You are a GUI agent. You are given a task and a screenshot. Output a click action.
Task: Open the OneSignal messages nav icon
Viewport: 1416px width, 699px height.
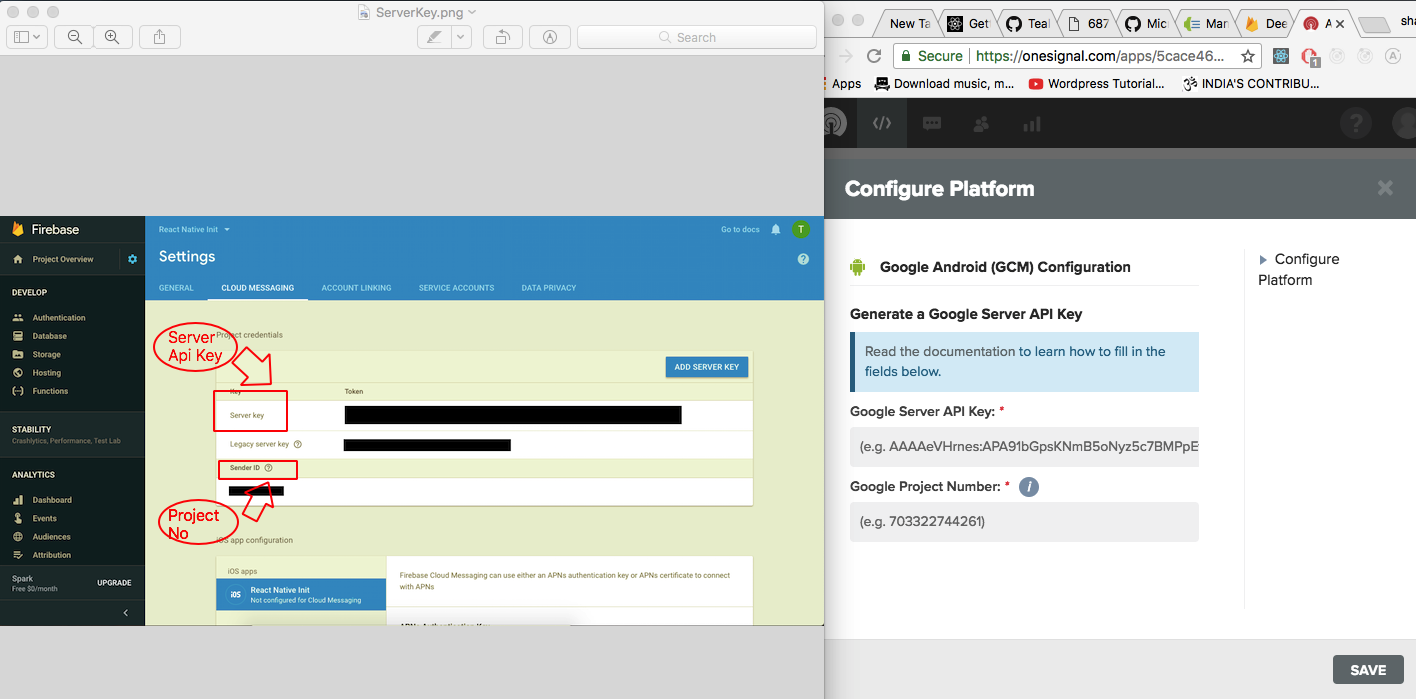[x=931, y=124]
